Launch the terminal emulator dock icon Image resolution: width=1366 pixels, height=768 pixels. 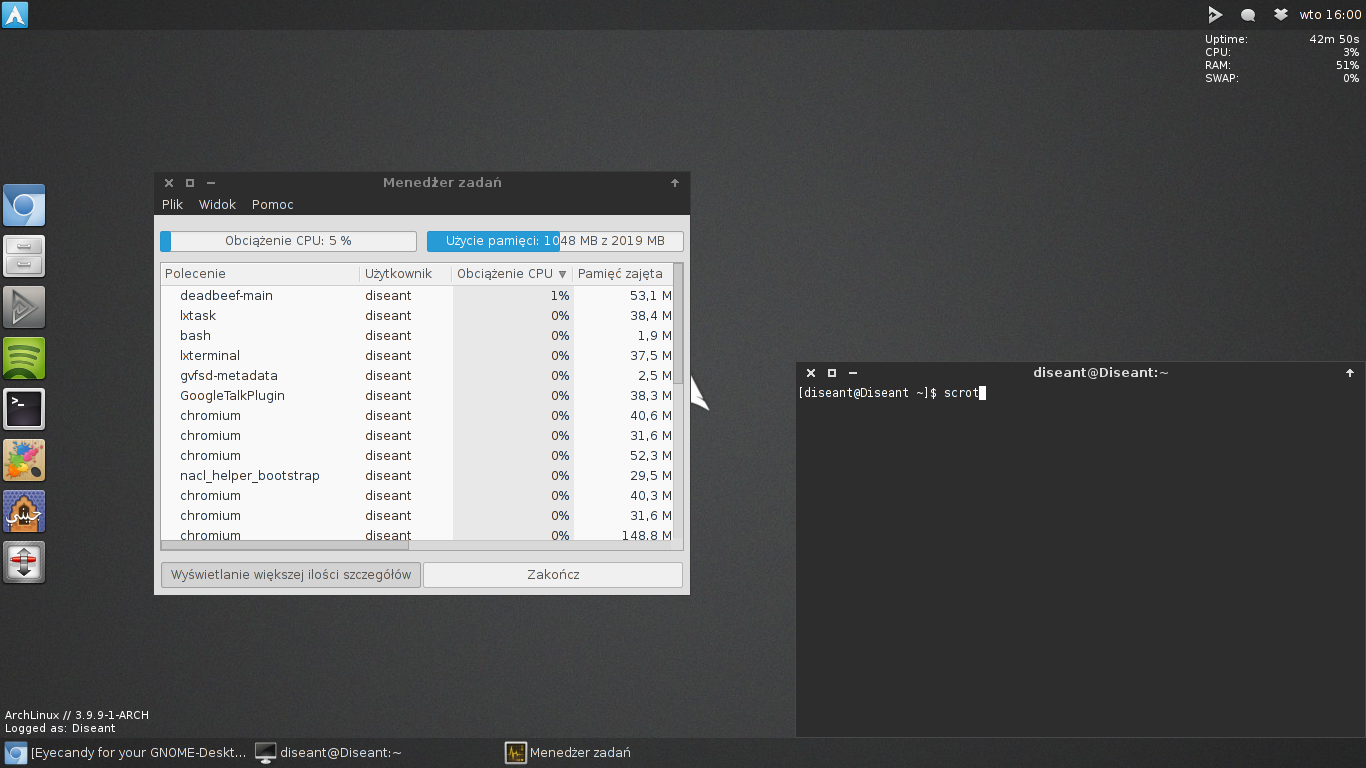[24, 409]
